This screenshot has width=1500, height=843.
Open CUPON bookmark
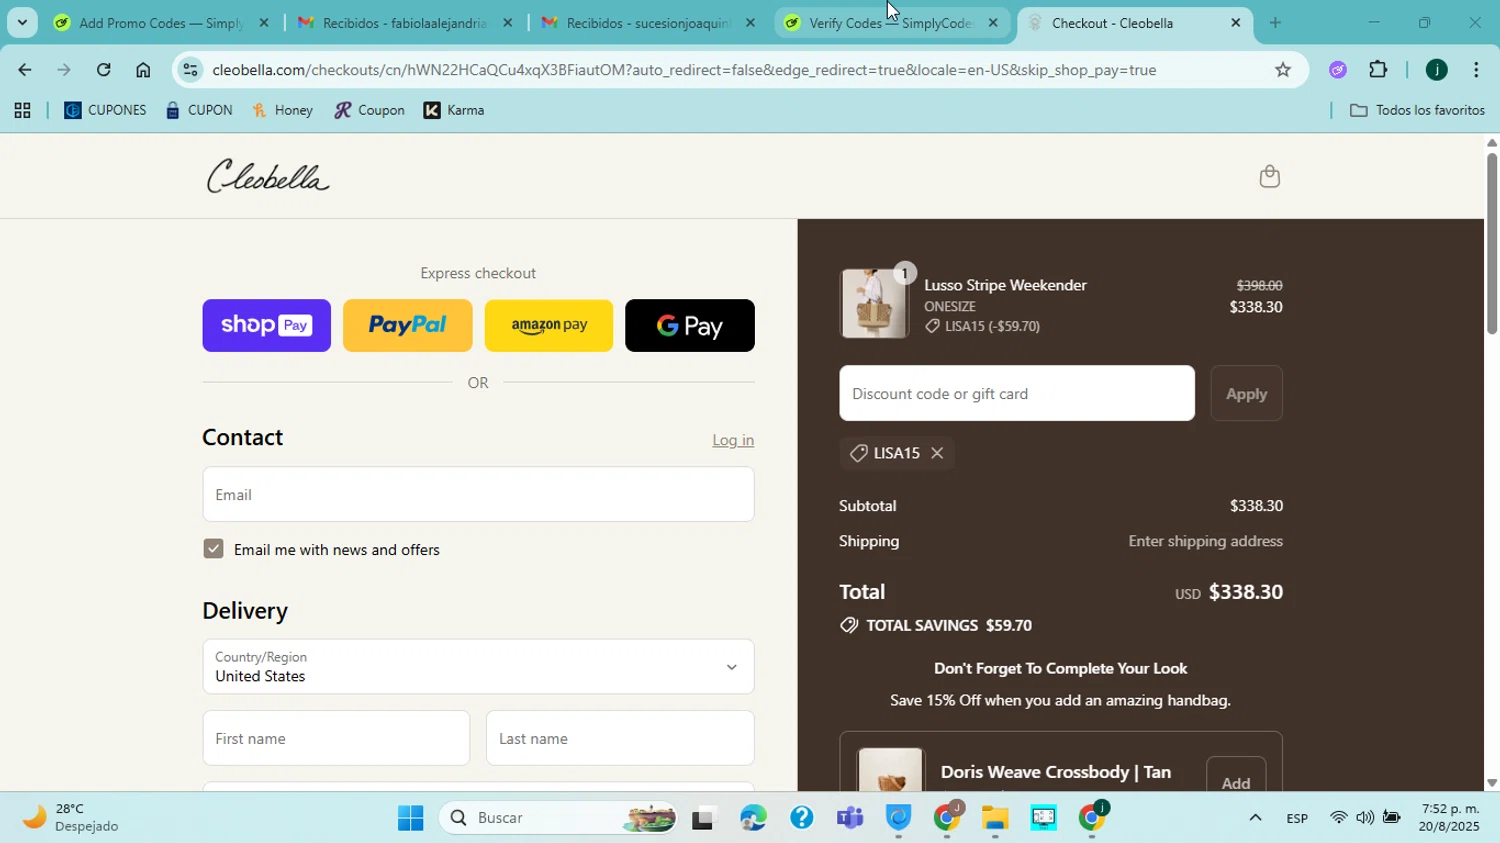click(x=199, y=110)
